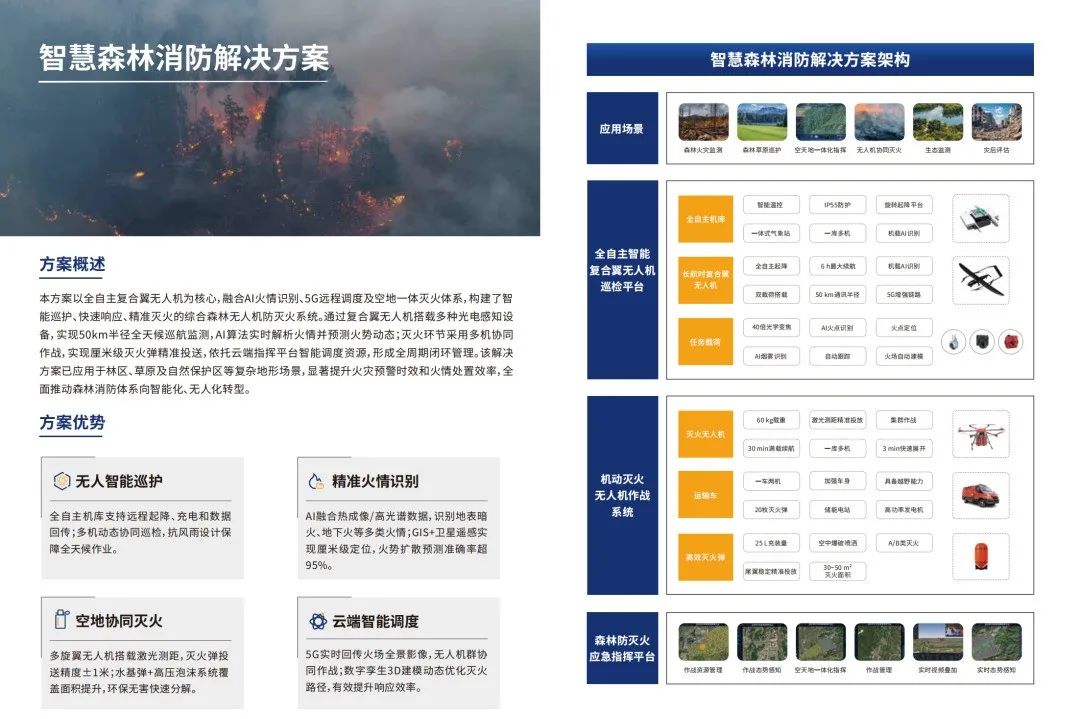Click the 云端智能调度 icon
The width and height of the screenshot is (1076, 719).
coord(317,621)
